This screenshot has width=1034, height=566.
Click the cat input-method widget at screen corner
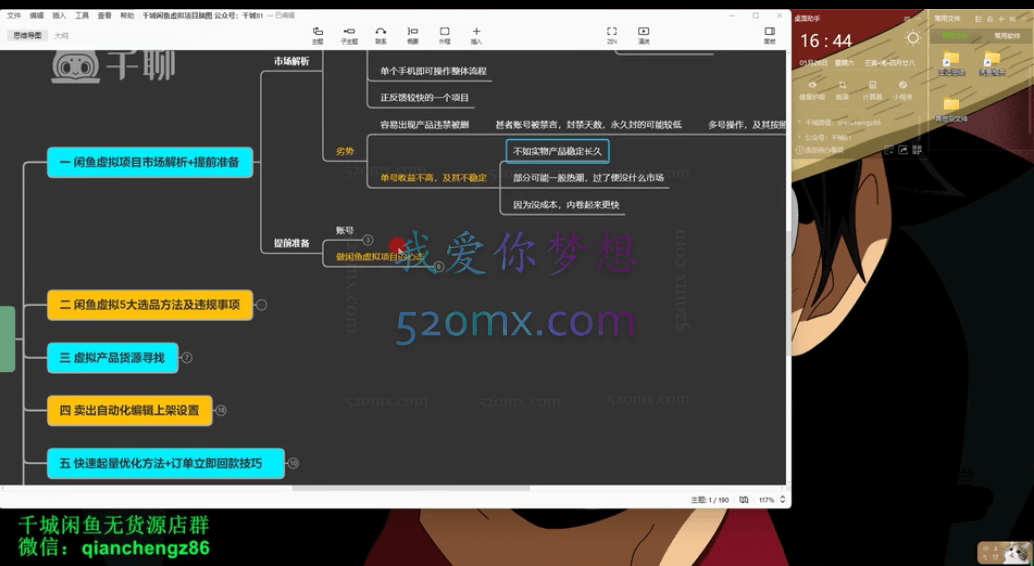tap(1004, 551)
